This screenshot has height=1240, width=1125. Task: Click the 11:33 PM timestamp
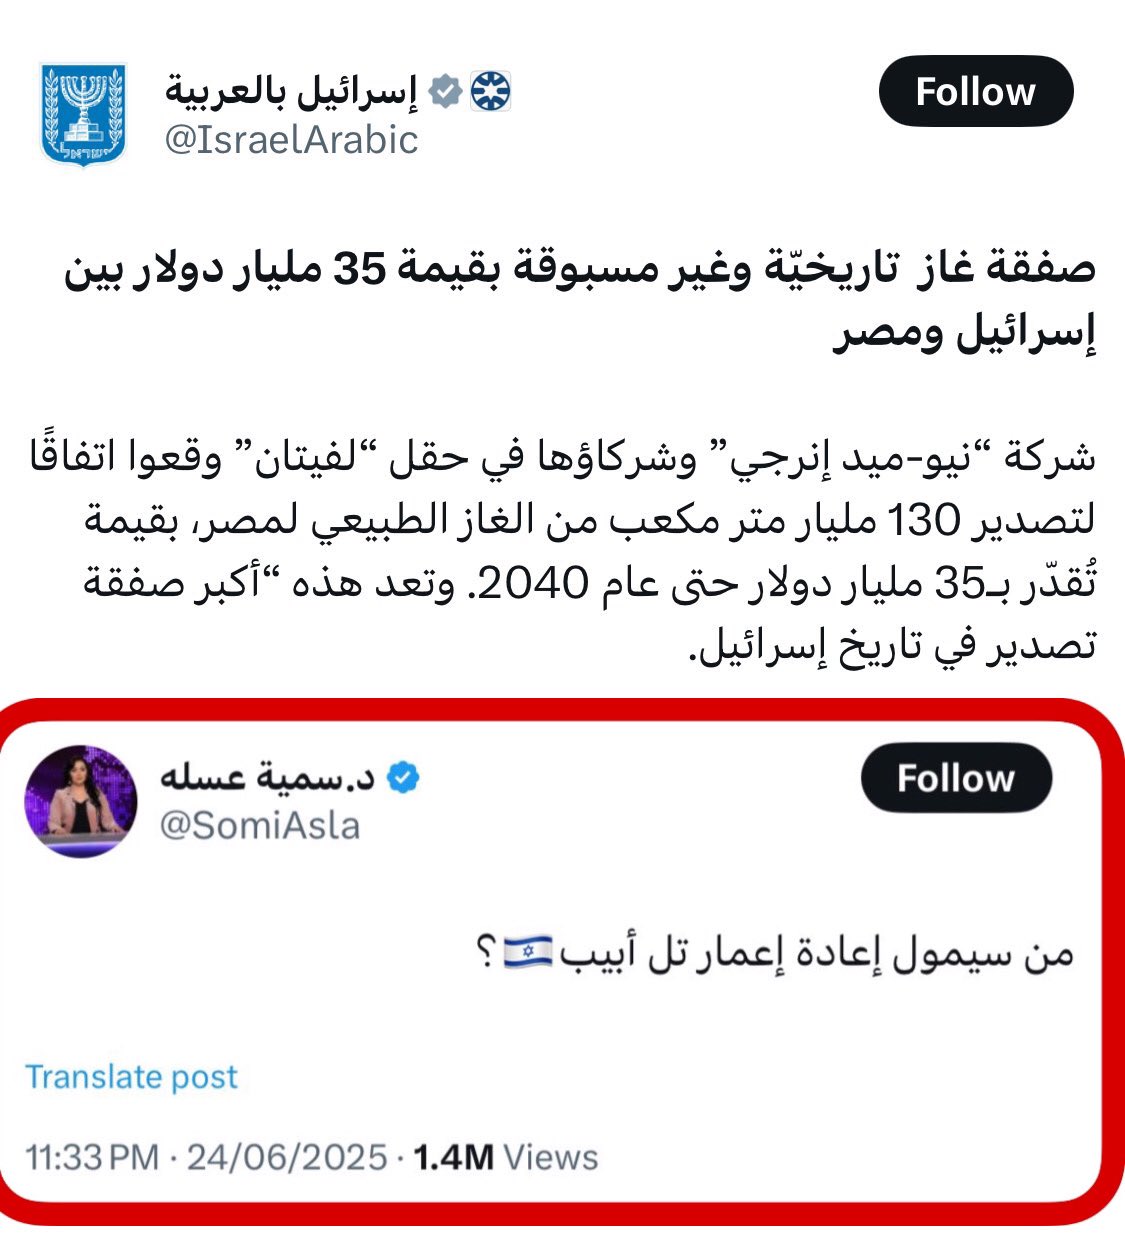pyautogui.click(x=92, y=1157)
